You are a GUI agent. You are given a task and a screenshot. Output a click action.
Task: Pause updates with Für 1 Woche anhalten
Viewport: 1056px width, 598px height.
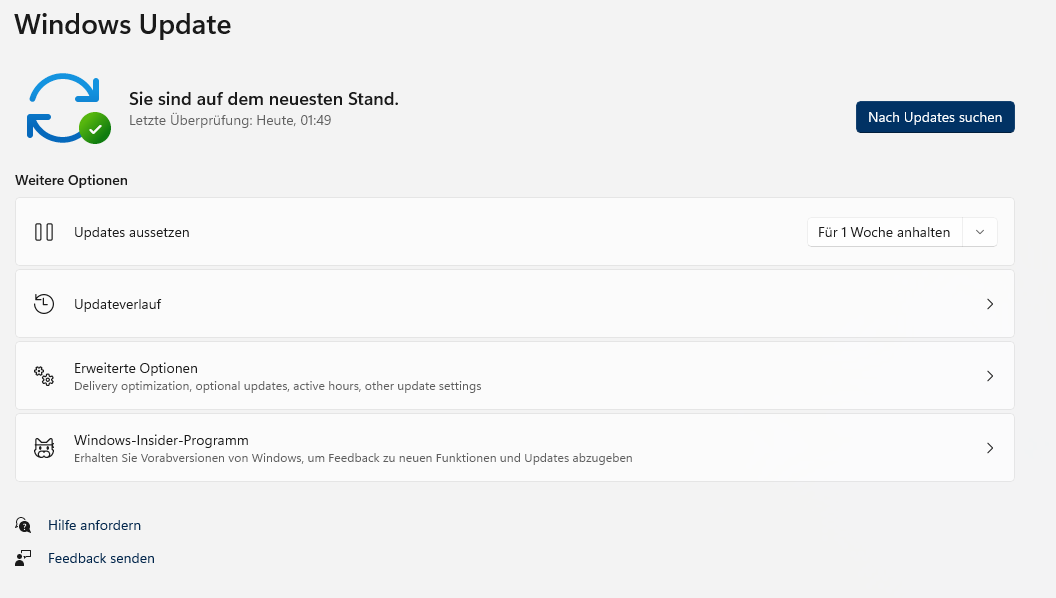point(884,232)
